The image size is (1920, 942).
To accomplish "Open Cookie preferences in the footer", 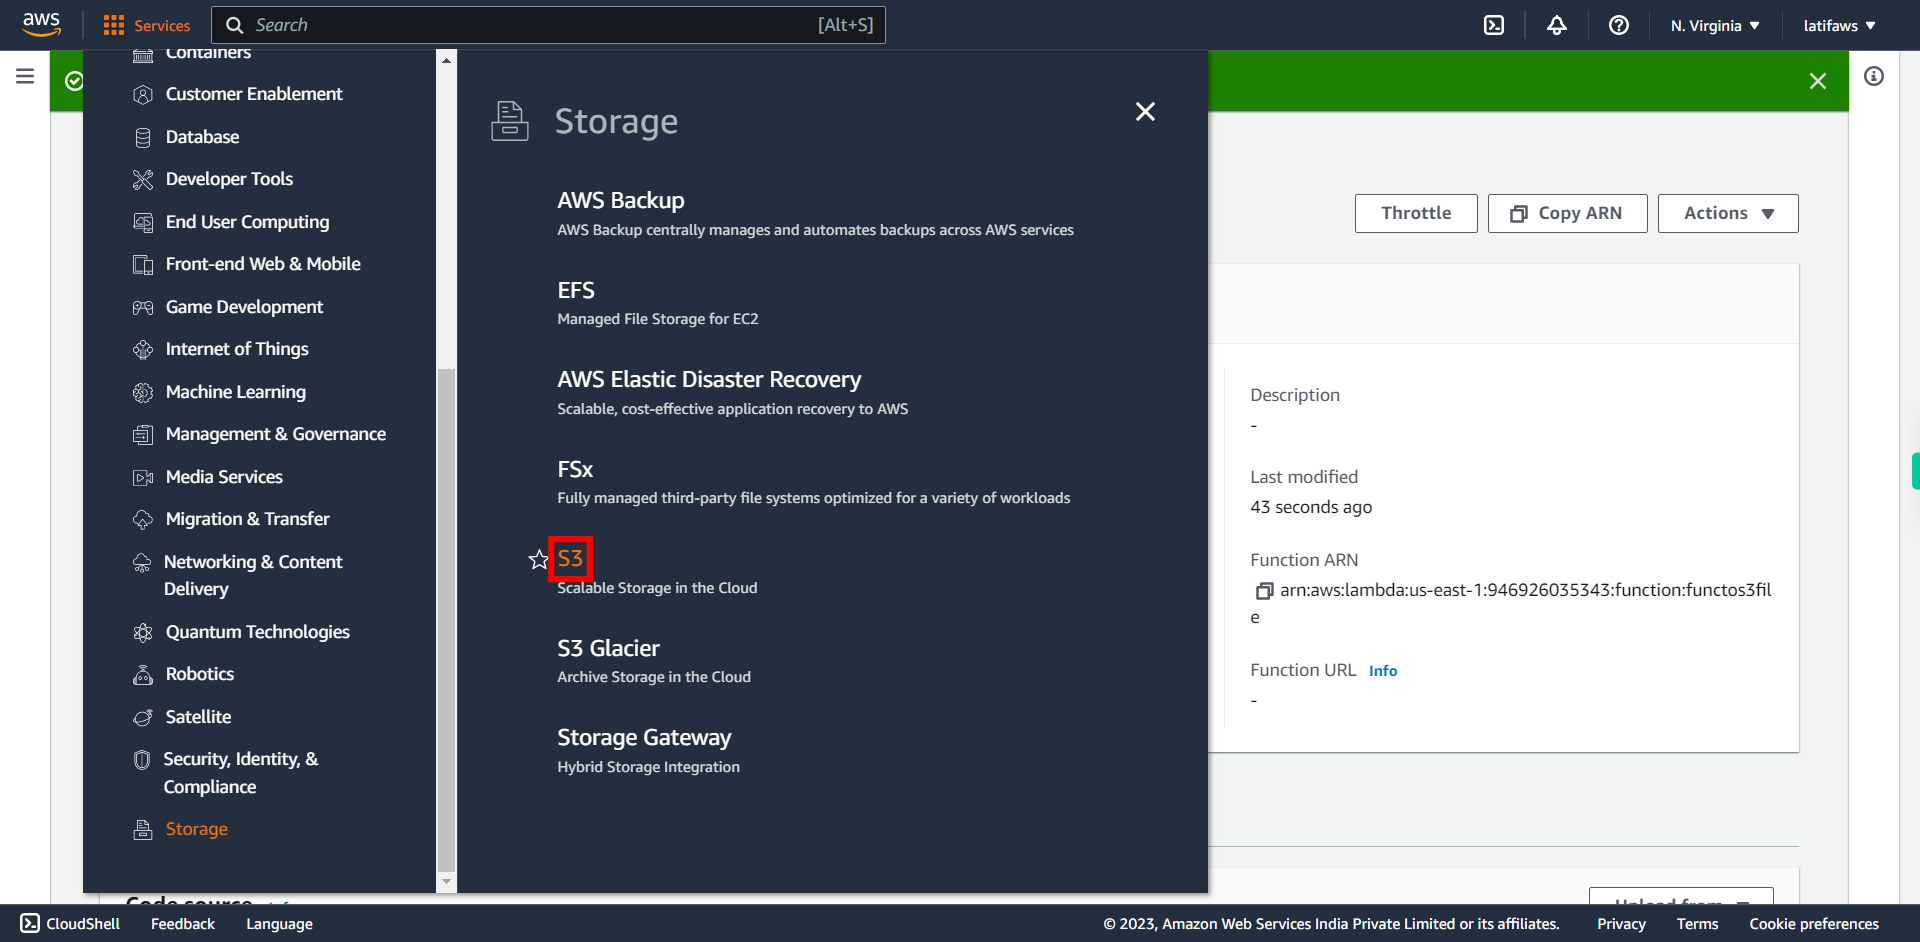I will coord(1814,924).
